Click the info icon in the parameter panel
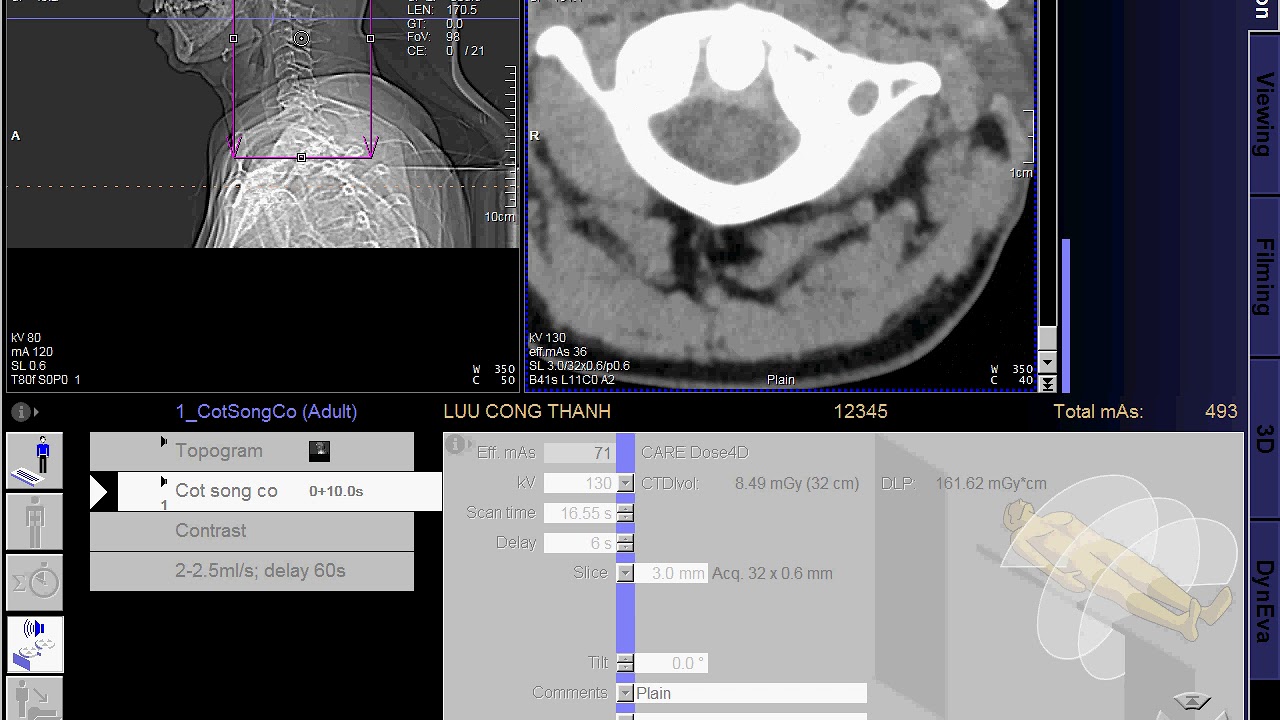Image resolution: width=1280 pixels, height=720 pixels. (x=458, y=444)
